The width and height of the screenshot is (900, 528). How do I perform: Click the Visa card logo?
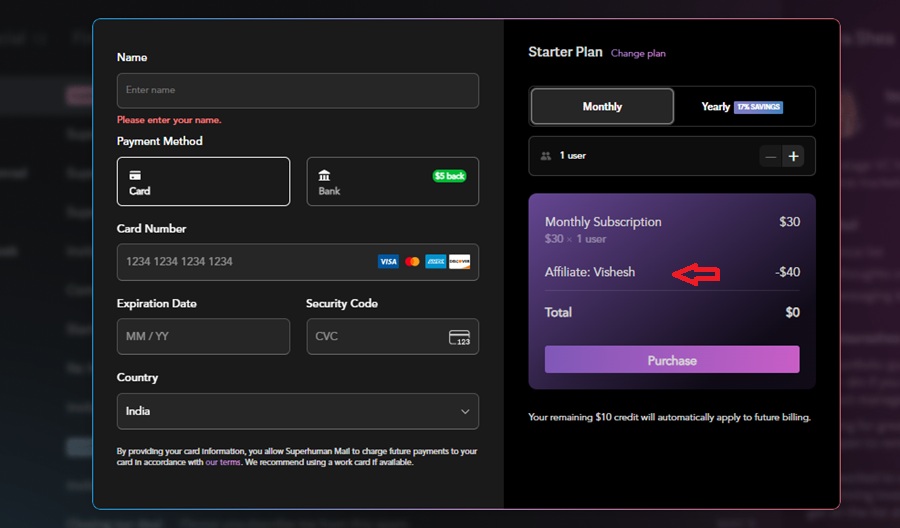[x=388, y=262]
